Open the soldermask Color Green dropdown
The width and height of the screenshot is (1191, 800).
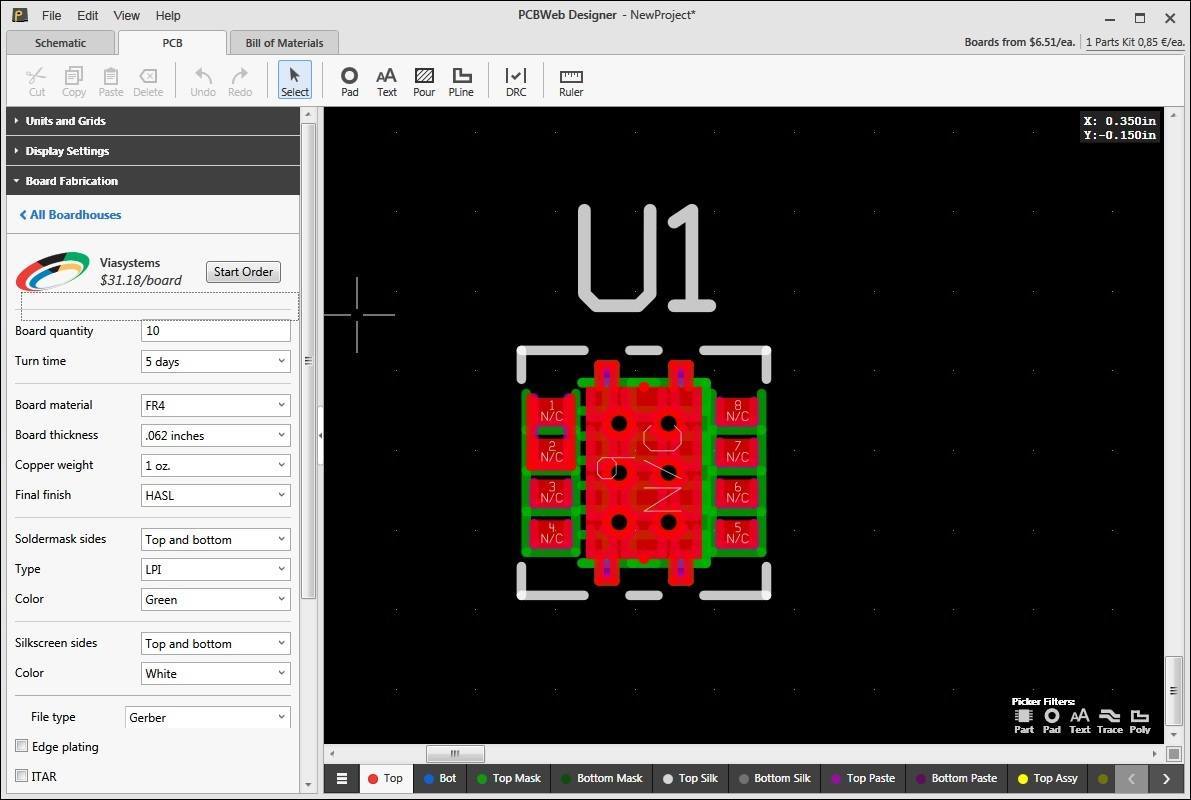216,599
